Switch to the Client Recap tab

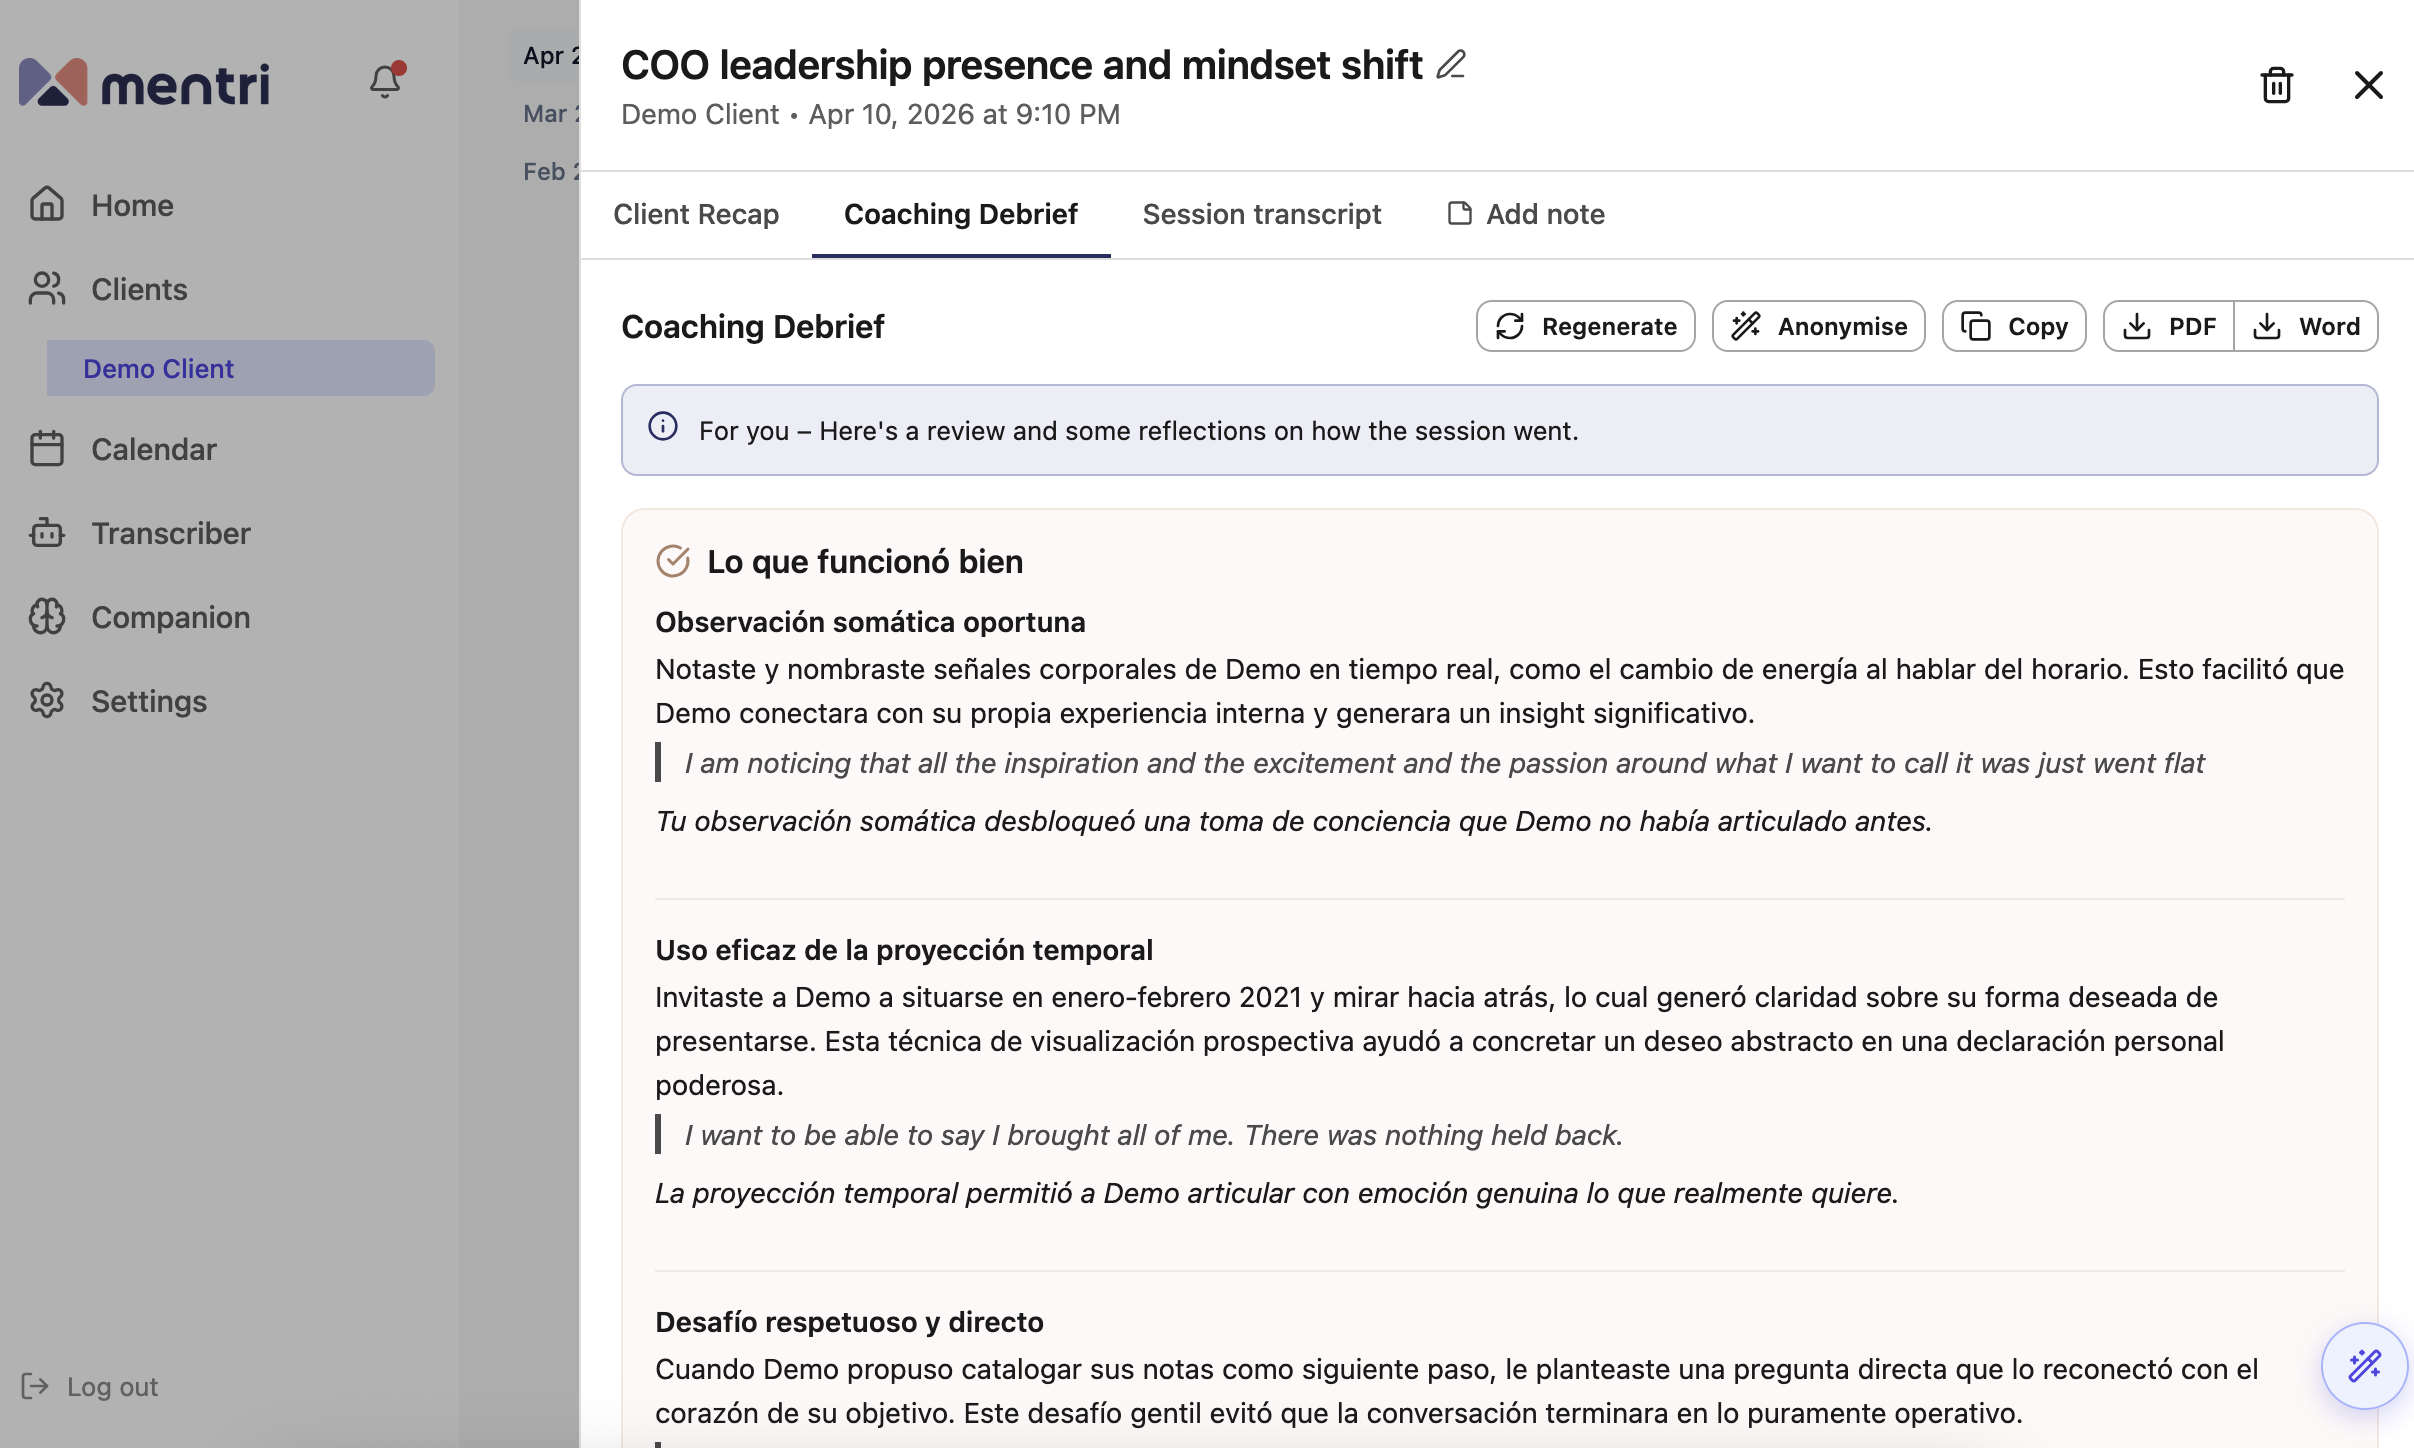[x=696, y=214]
